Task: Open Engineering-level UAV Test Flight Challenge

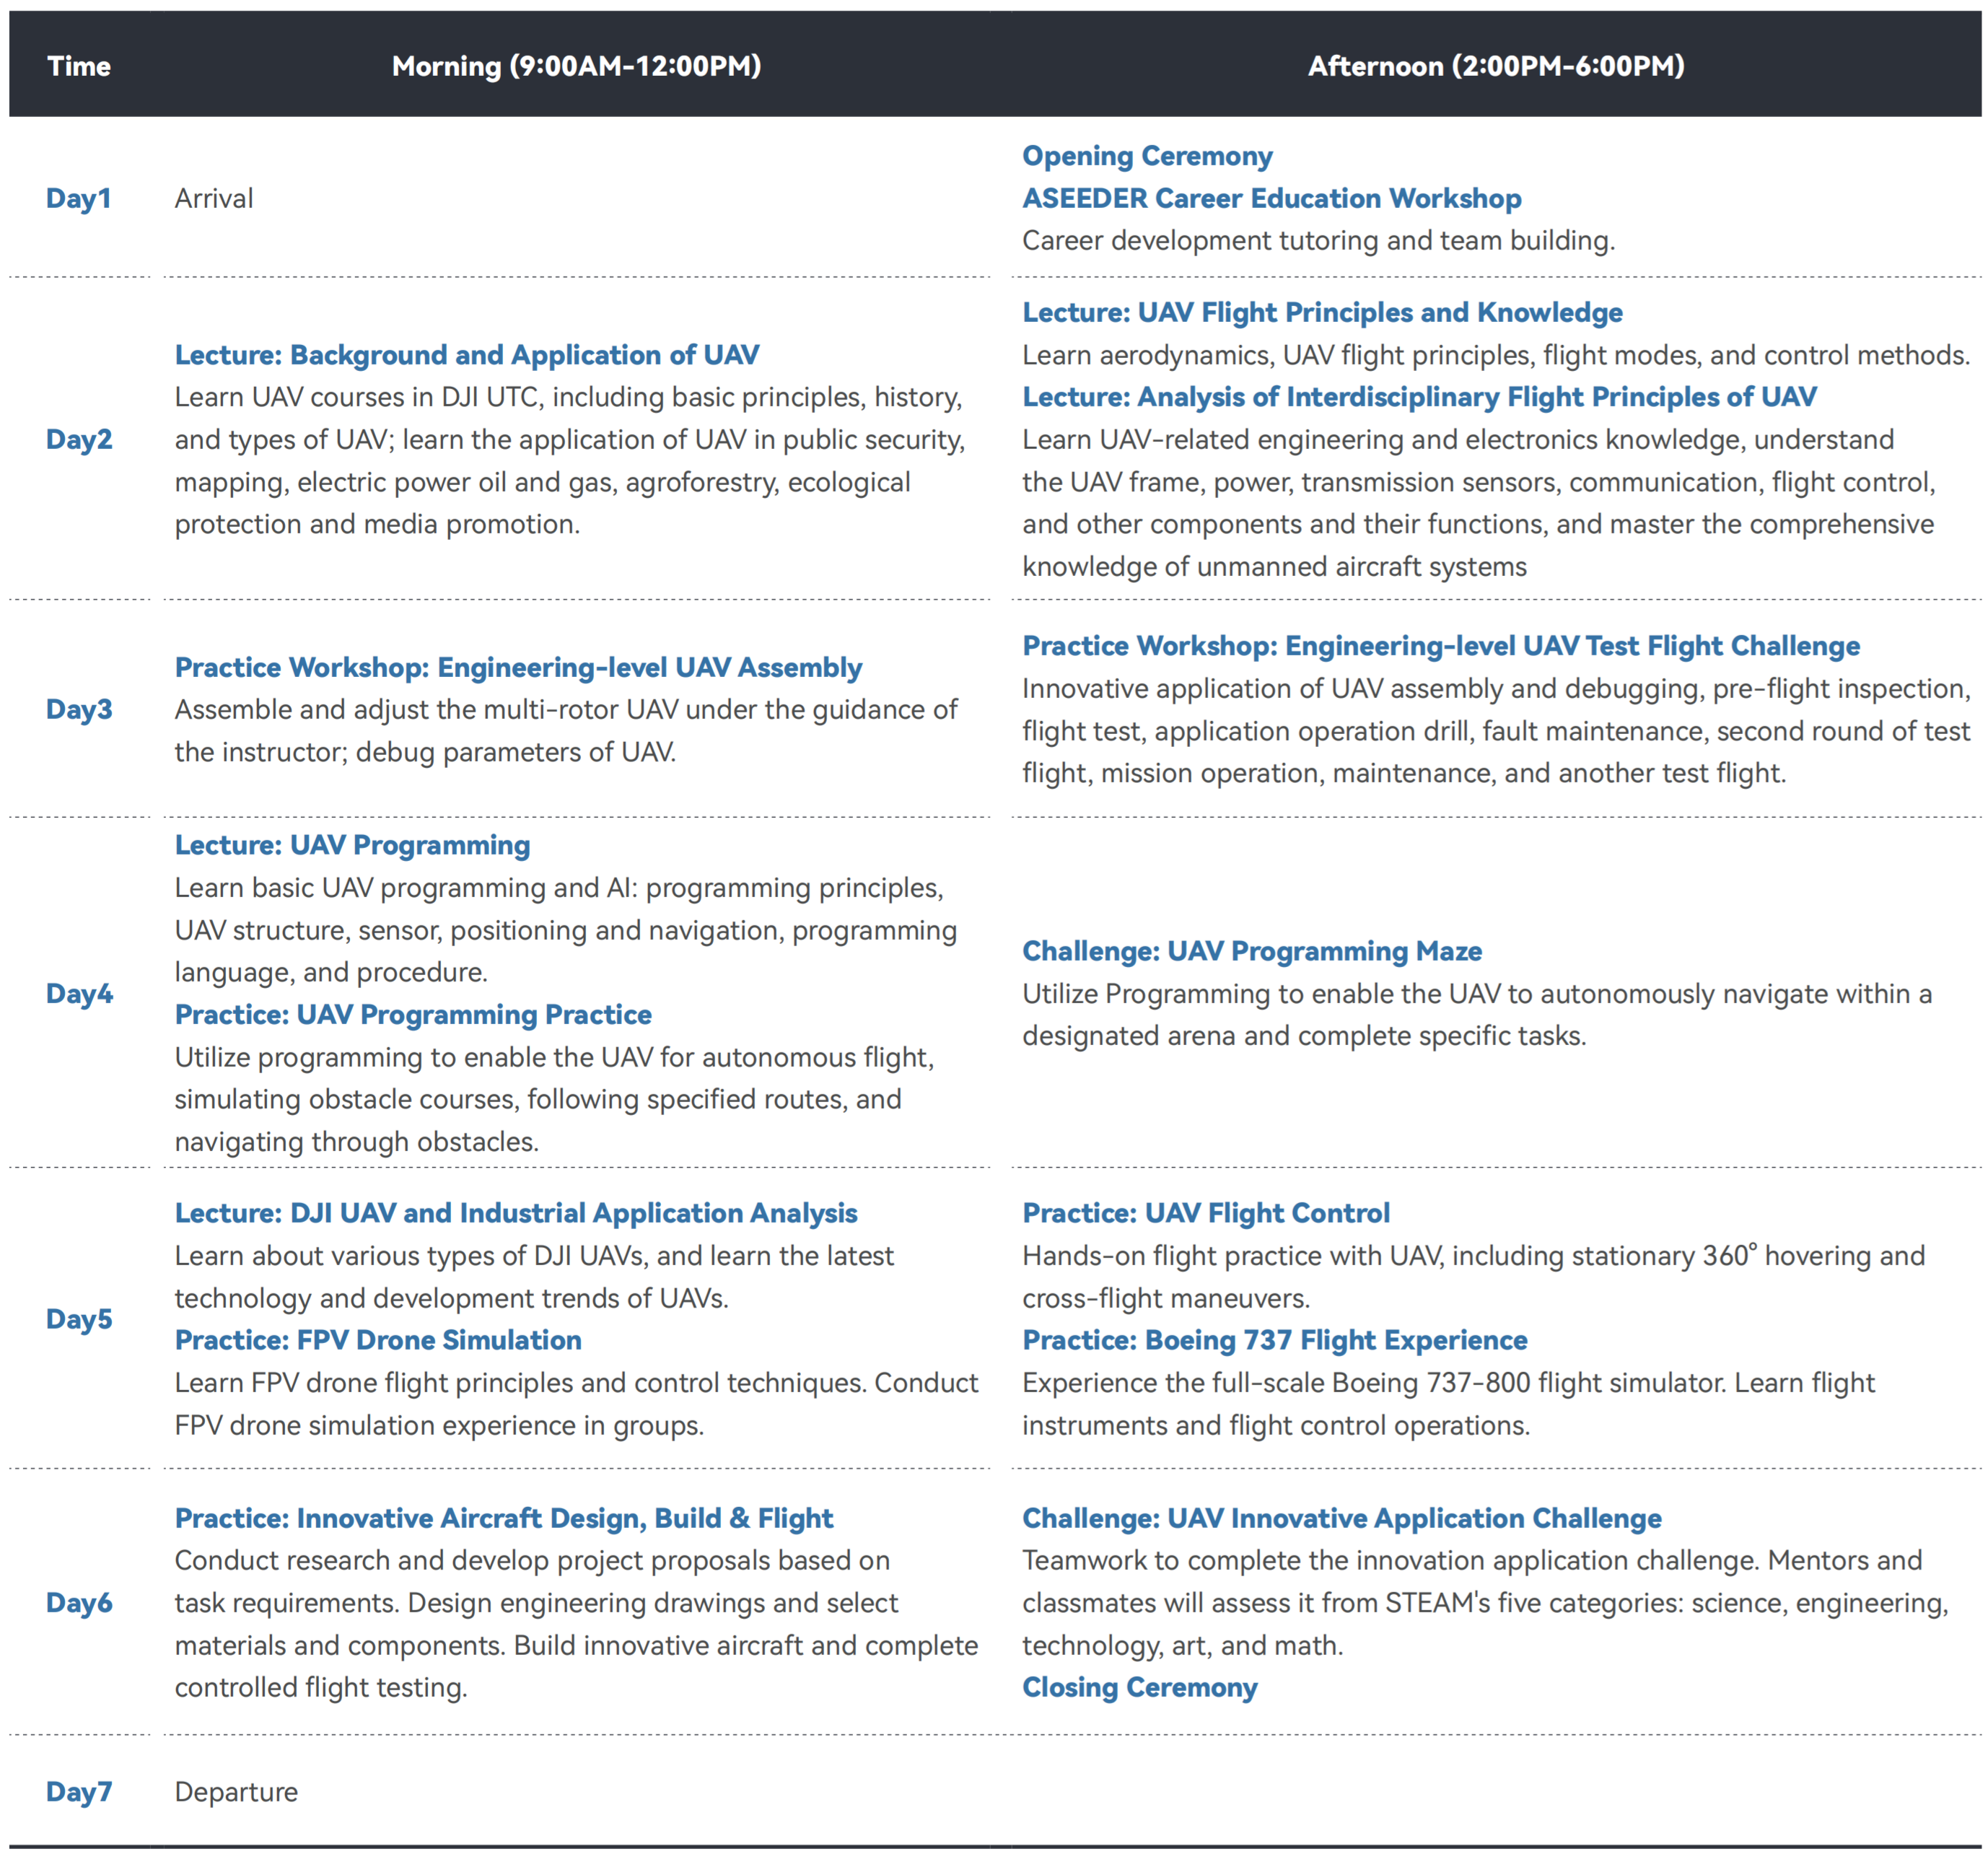Action: point(1440,646)
